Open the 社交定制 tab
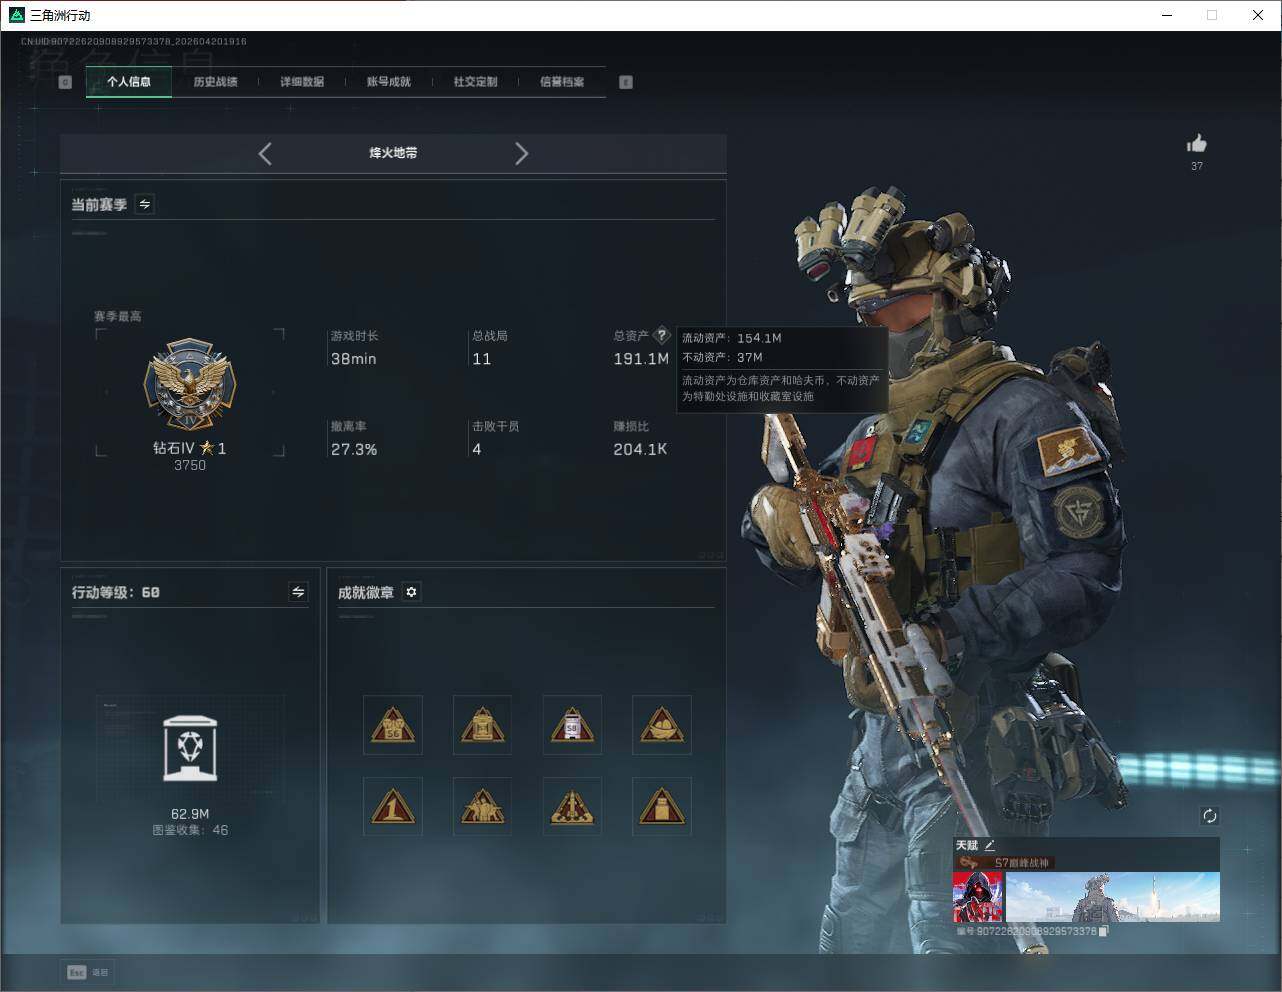The height and width of the screenshot is (992, 1282). click(475, 82)
